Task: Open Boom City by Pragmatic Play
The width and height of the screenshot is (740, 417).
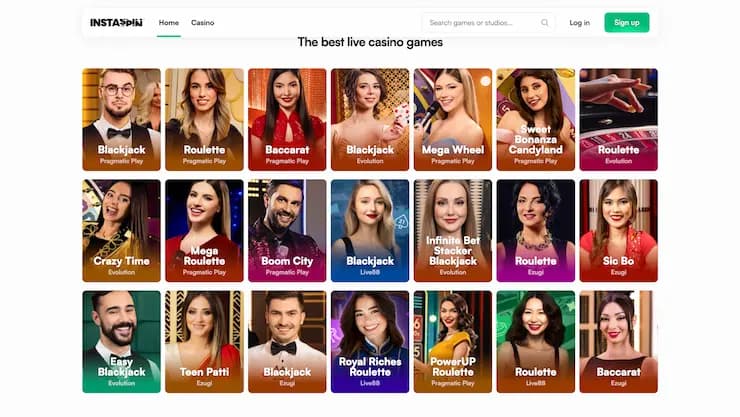Action: 287,231
